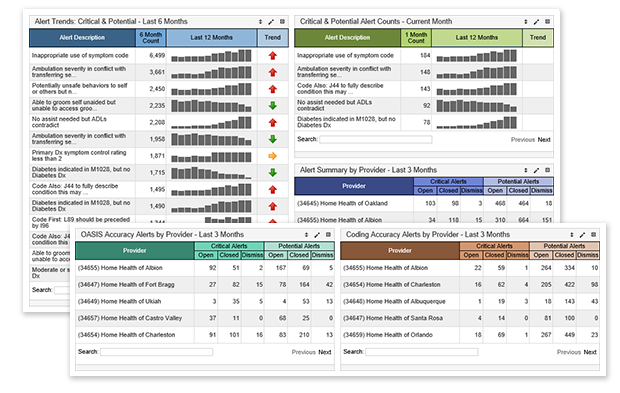Click the up-down arrows icon in OASIS Accuracy Alerts header
Image resolution: width=620 pixels, height=393 pixels.
tap(306, 235)
